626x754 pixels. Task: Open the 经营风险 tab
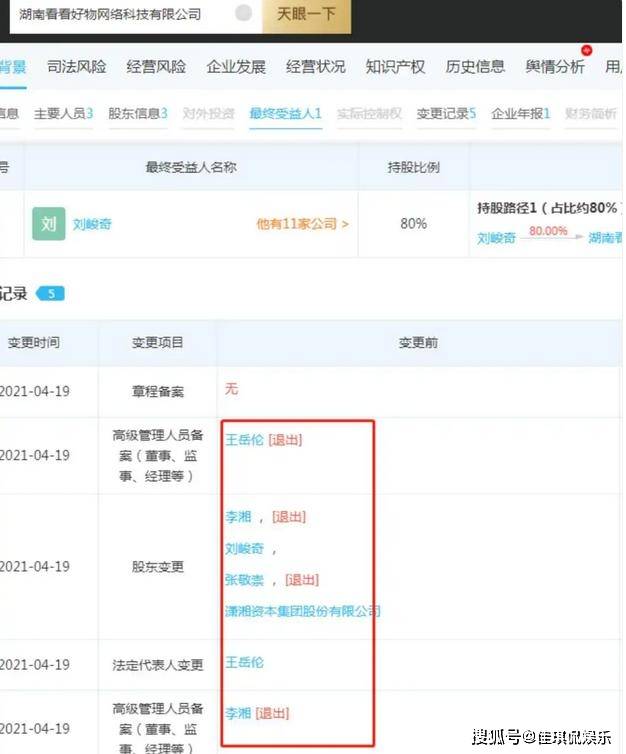pyautogui.click(x=156, y=67)
